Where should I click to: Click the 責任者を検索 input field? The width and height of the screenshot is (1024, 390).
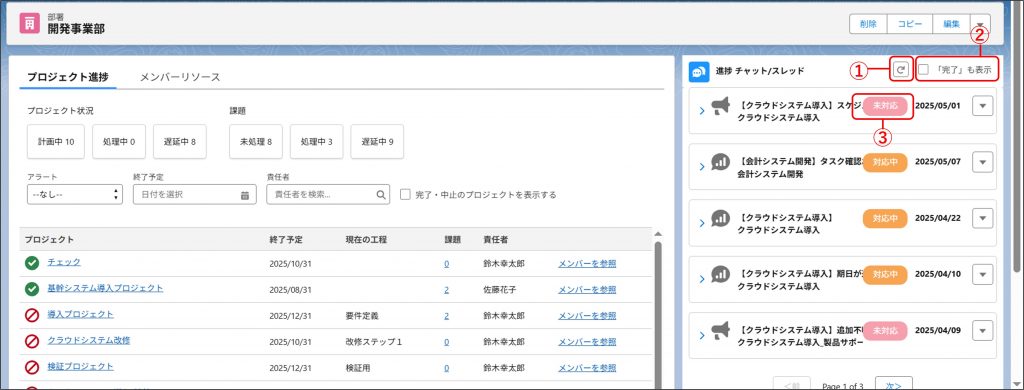(328, 194)
